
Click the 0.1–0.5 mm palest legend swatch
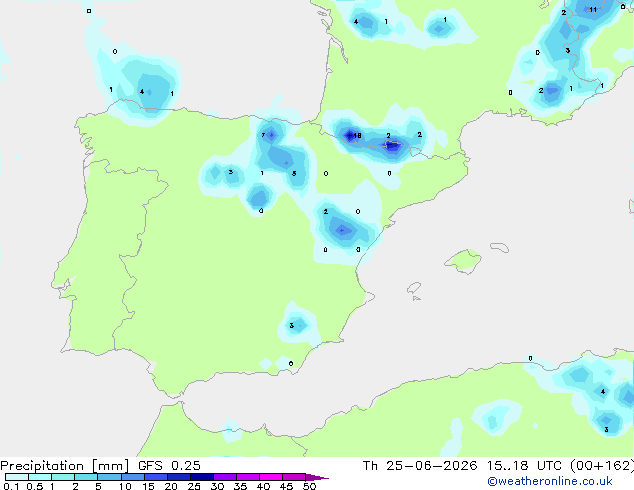(17, 477)
